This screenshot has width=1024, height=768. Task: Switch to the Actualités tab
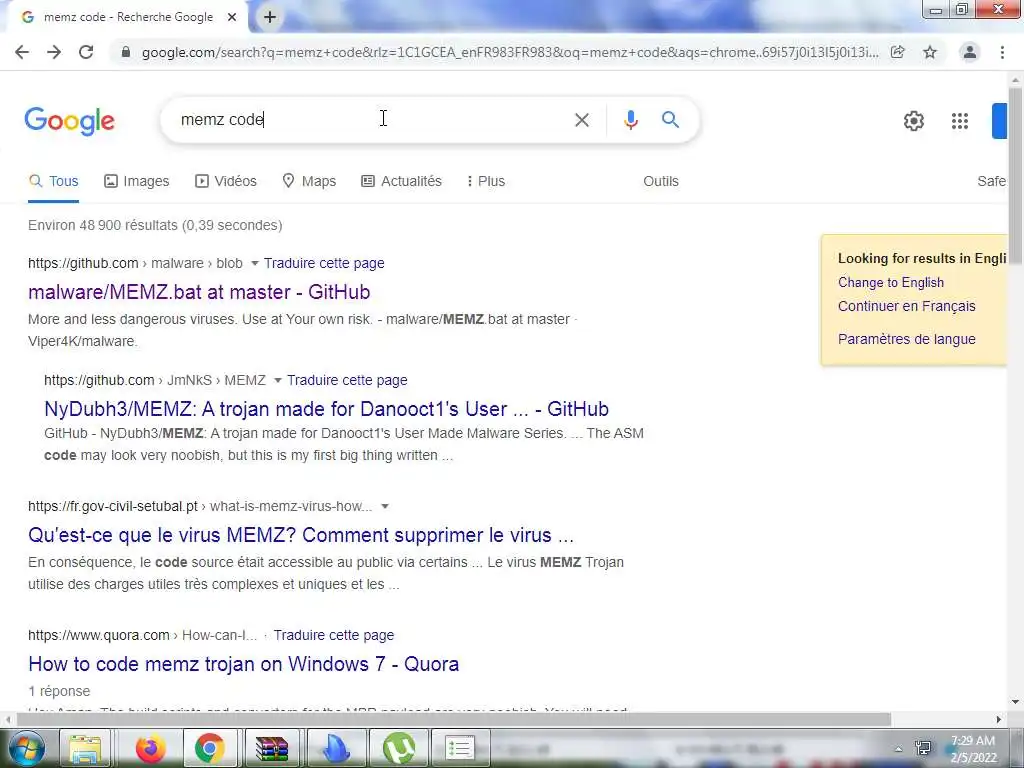coord(402,182)
